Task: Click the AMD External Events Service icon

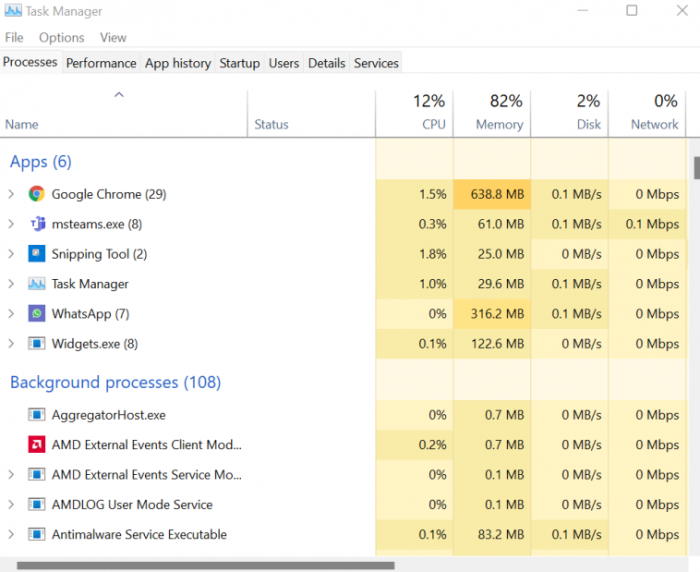Action: (37, 474)
